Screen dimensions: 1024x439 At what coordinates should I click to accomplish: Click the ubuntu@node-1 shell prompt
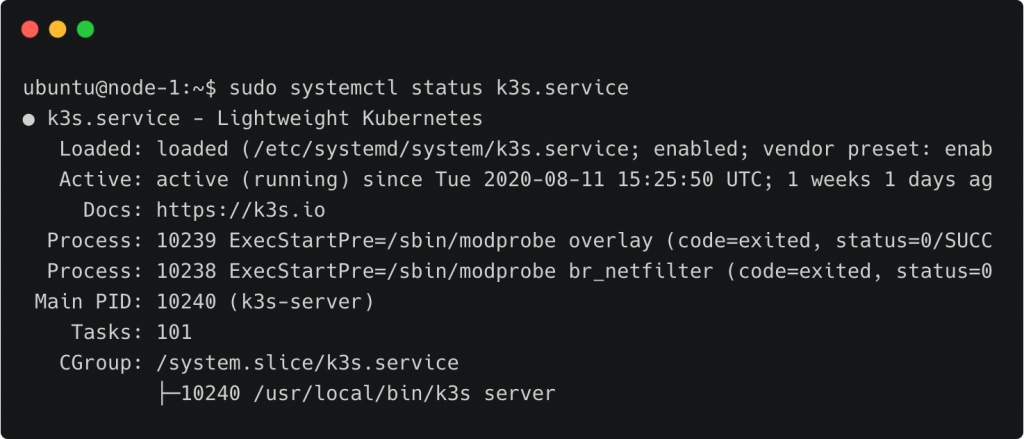tap(120, 88)
